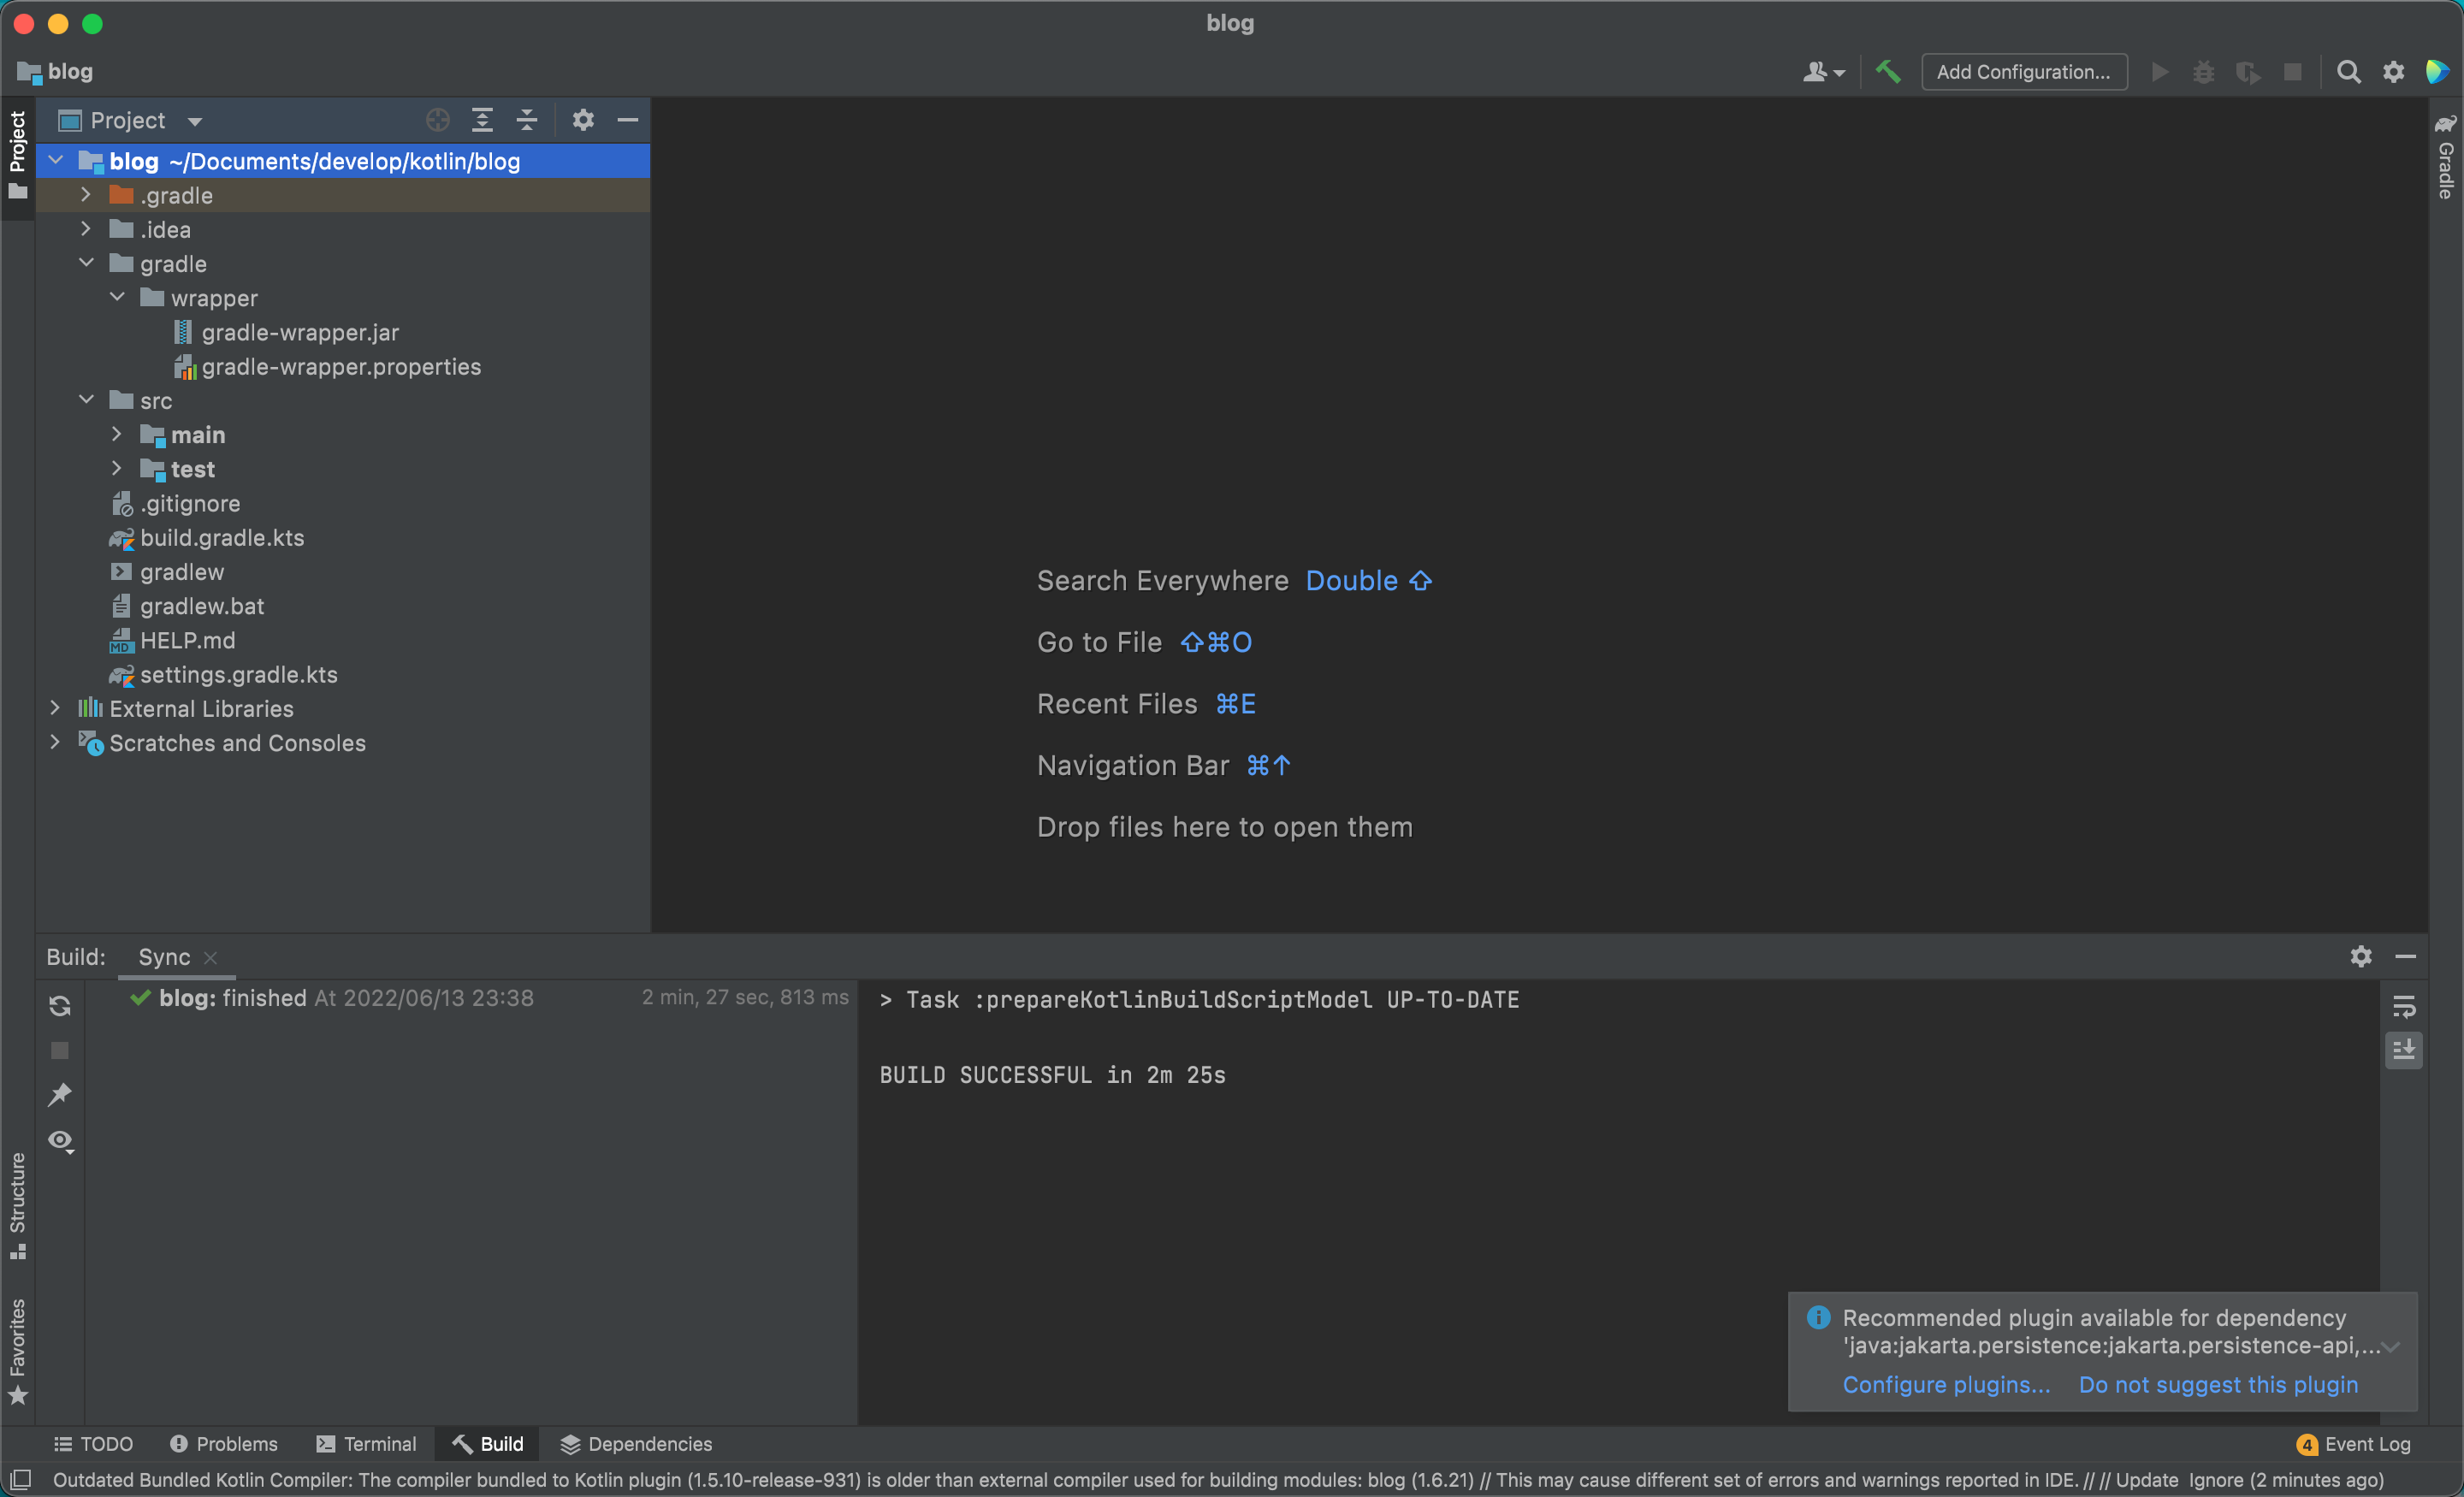Hide the Project panel with minus icon
This screenshot has height=1497, width=2464.
pos(628,120)
